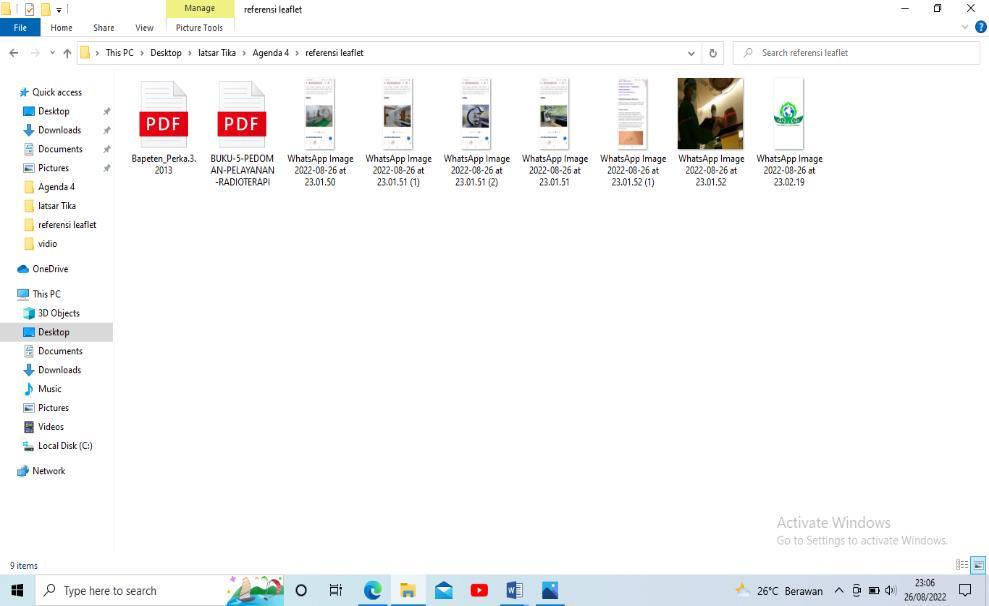Refresh the referensi leaflet folder
Screen dimensions: 989x606
pyautogui.click(x=713, y=53)
